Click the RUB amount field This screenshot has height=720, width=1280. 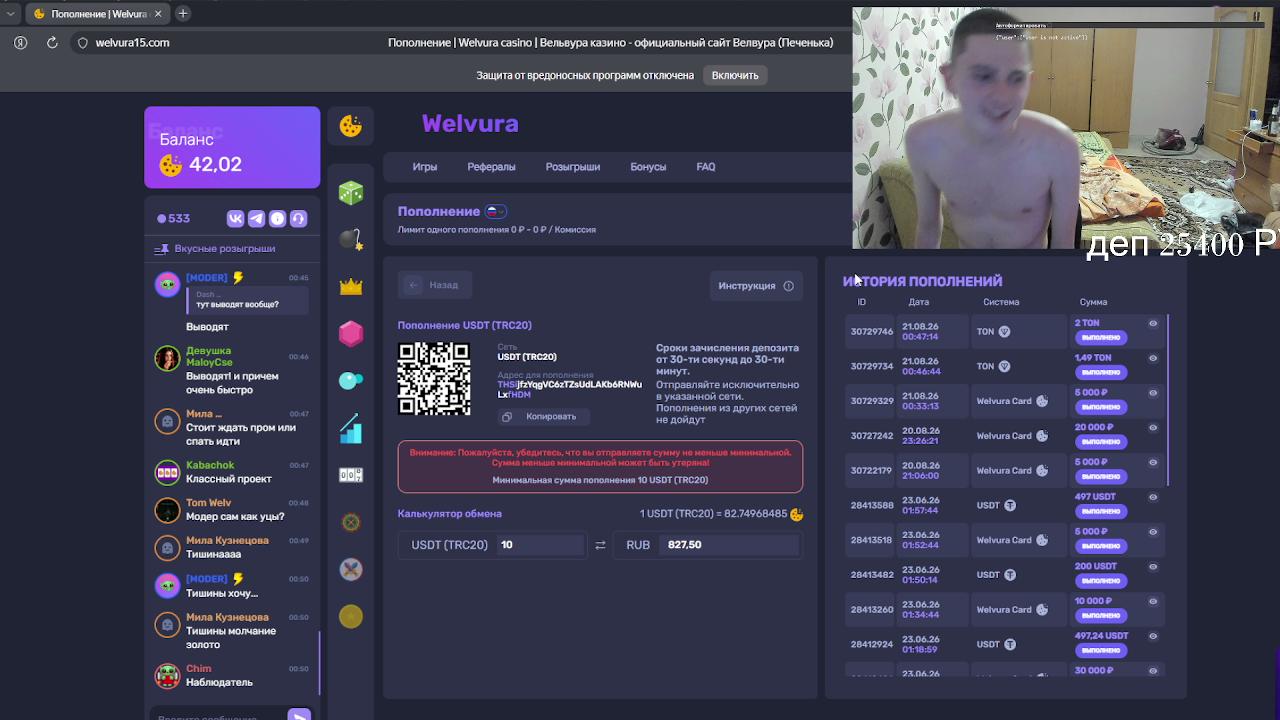(730, 545)
